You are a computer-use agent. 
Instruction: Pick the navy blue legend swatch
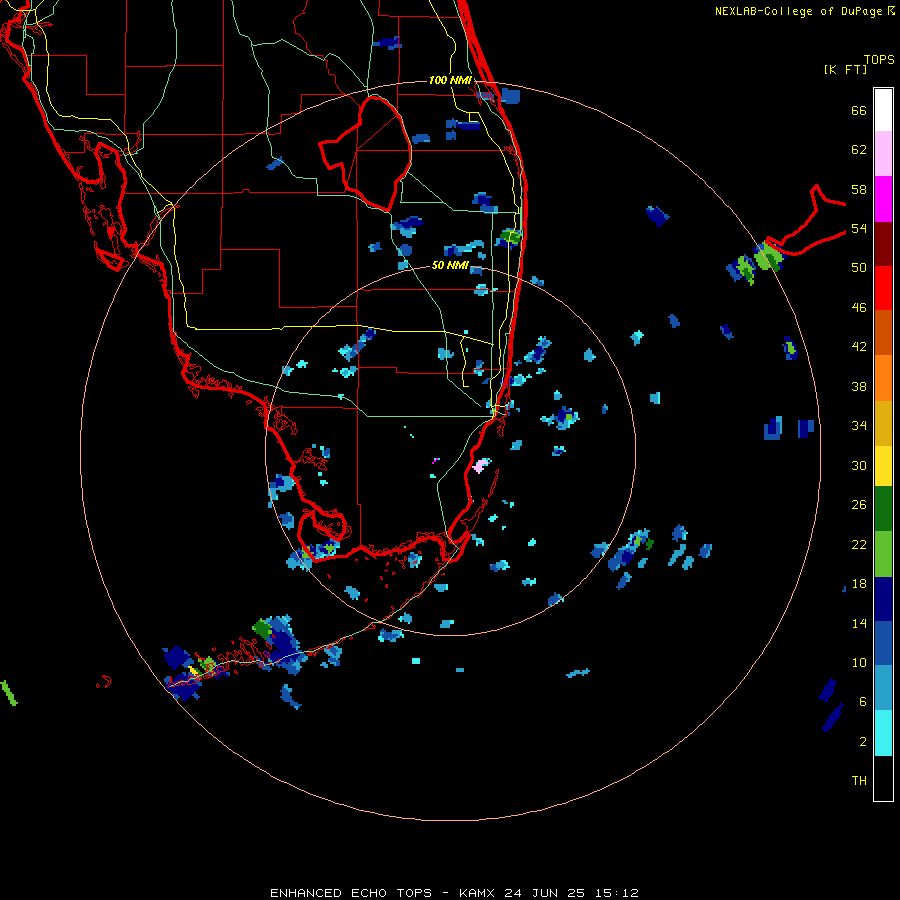[x=883, y=599]
